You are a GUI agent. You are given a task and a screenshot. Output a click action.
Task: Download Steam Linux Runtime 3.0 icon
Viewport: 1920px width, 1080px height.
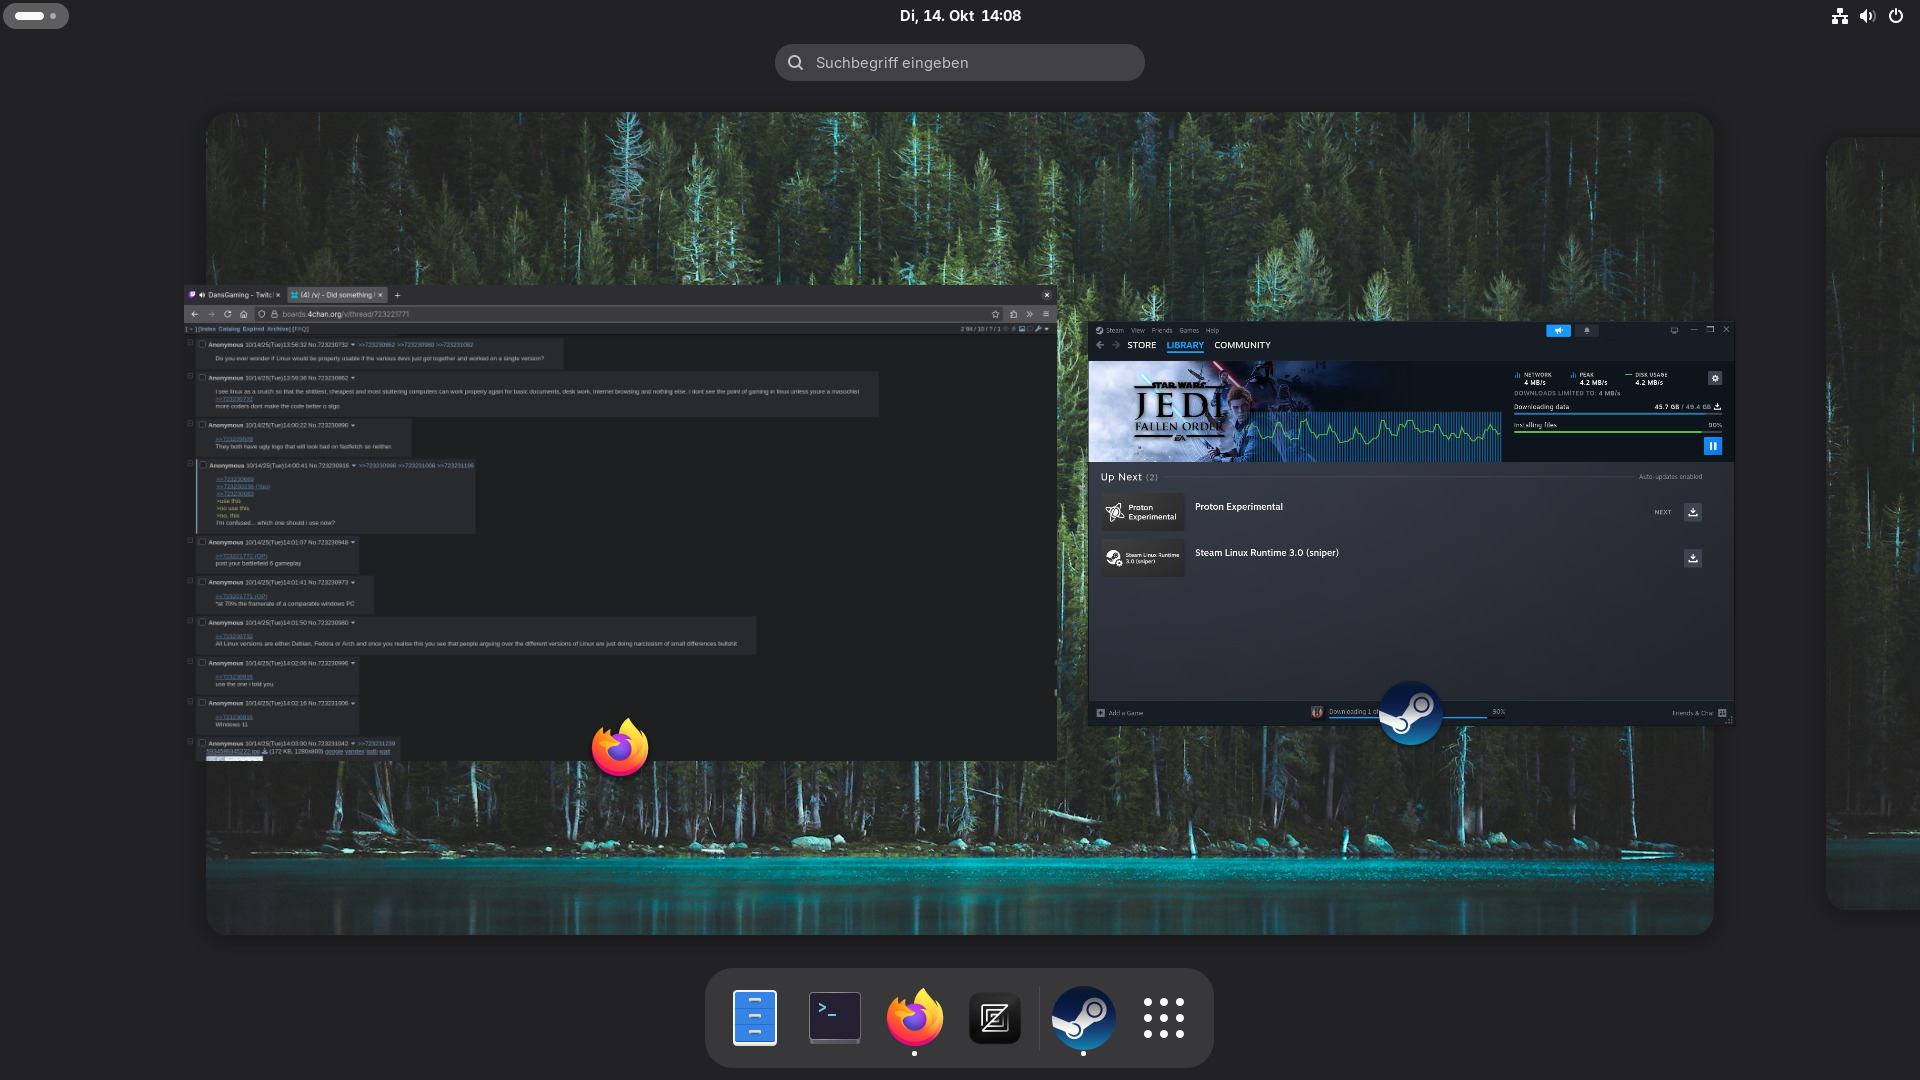pyautogui.click(x=1693, y=558)
